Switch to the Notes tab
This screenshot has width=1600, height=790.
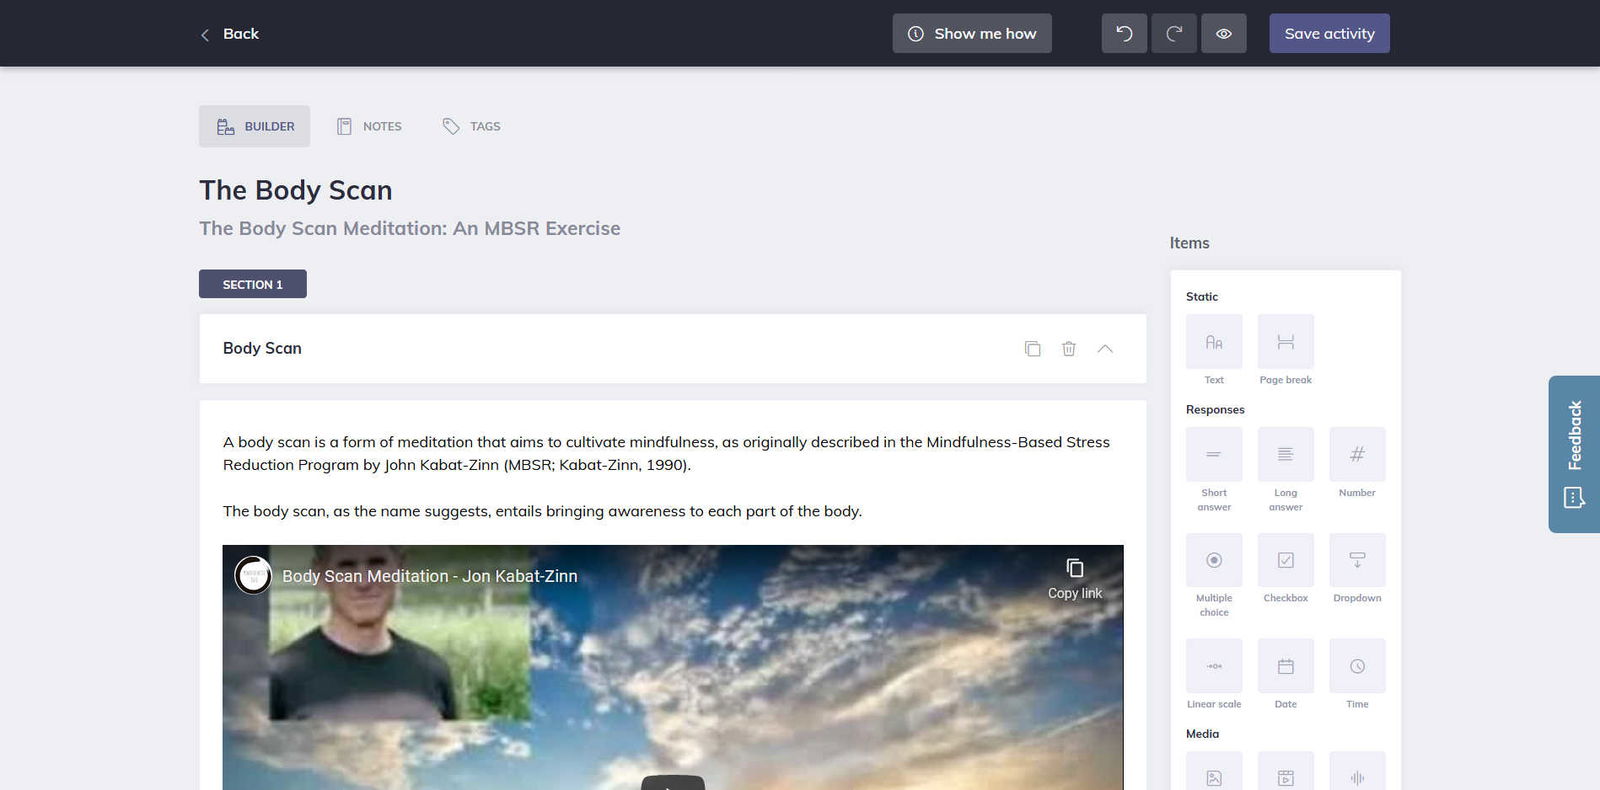(369, 127)
